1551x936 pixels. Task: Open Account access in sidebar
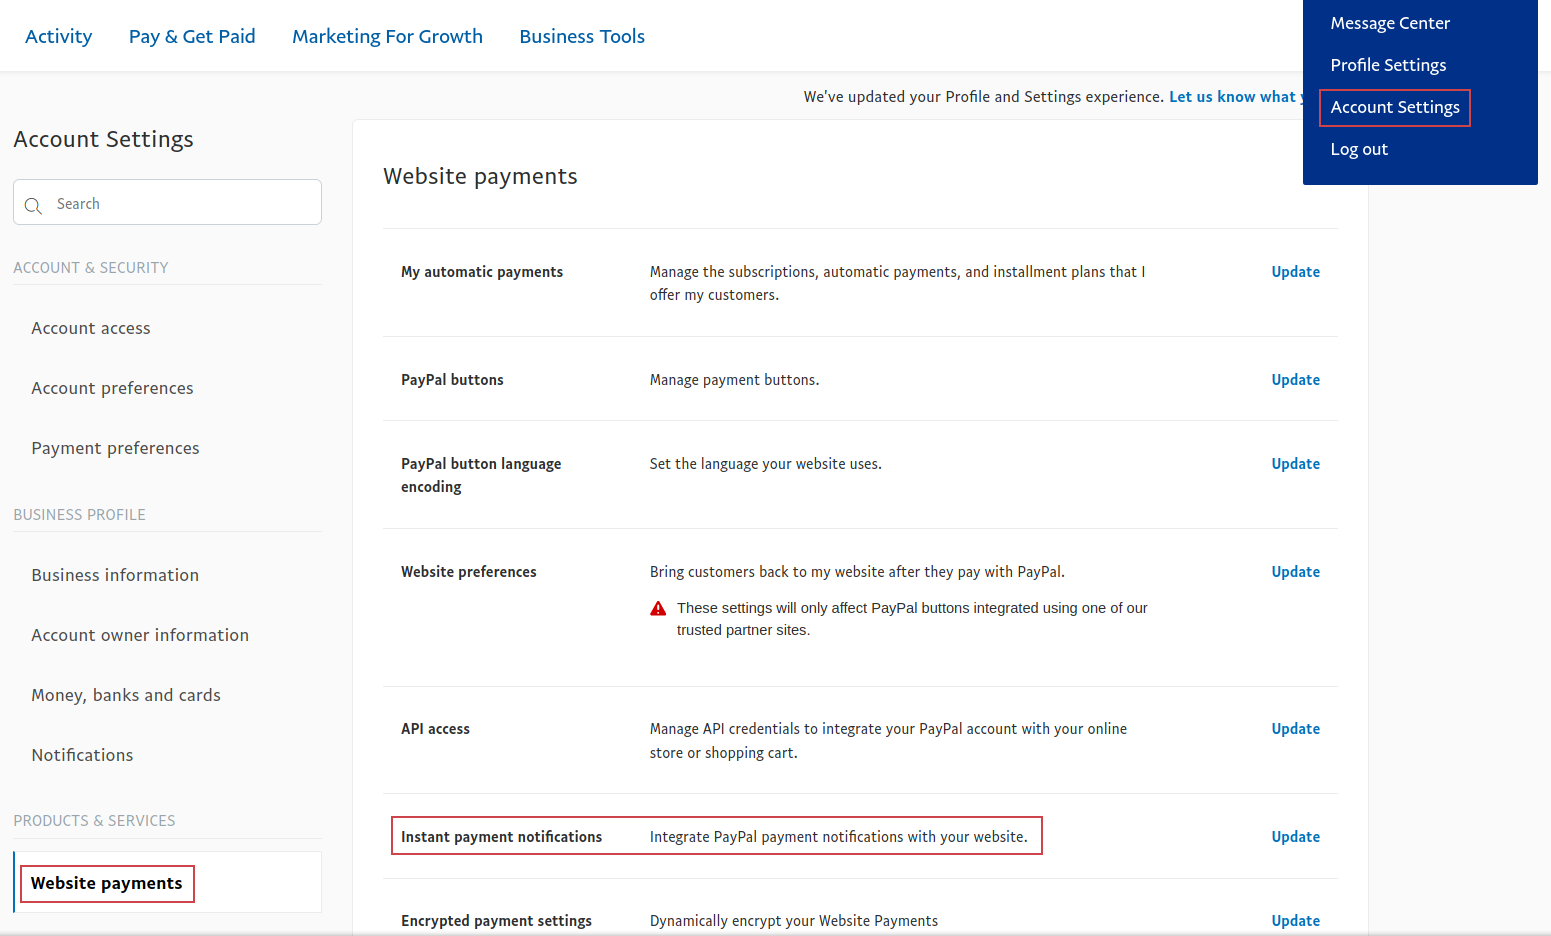[91, 328]
